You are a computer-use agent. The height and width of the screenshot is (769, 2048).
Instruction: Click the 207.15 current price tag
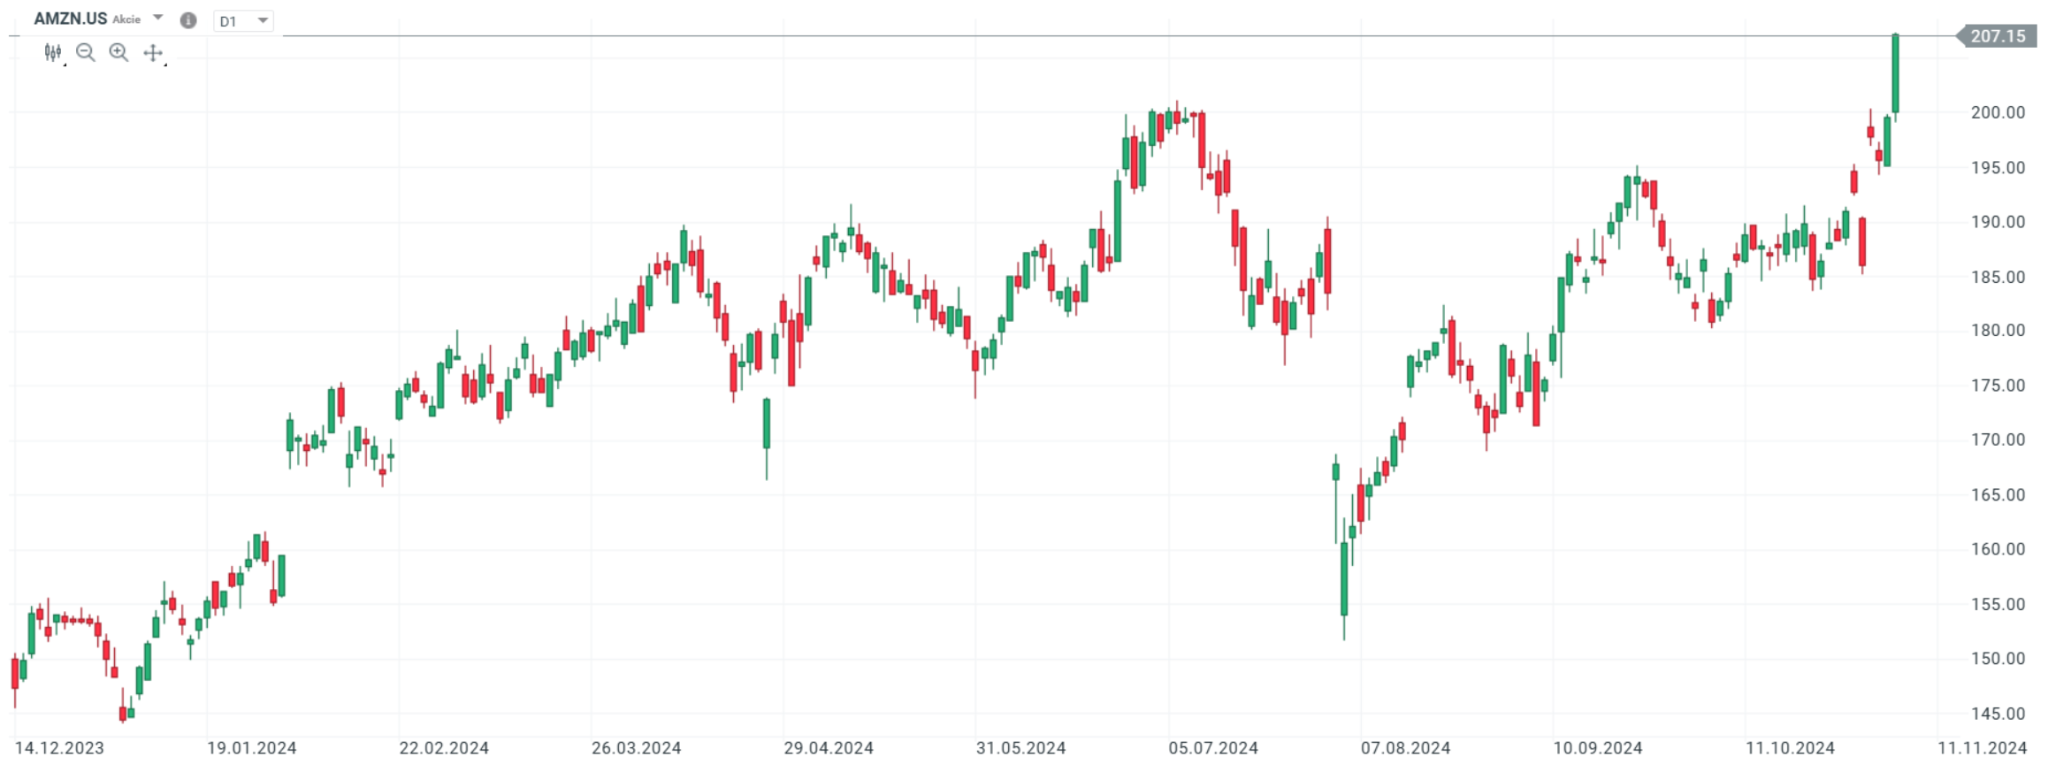1997,36
